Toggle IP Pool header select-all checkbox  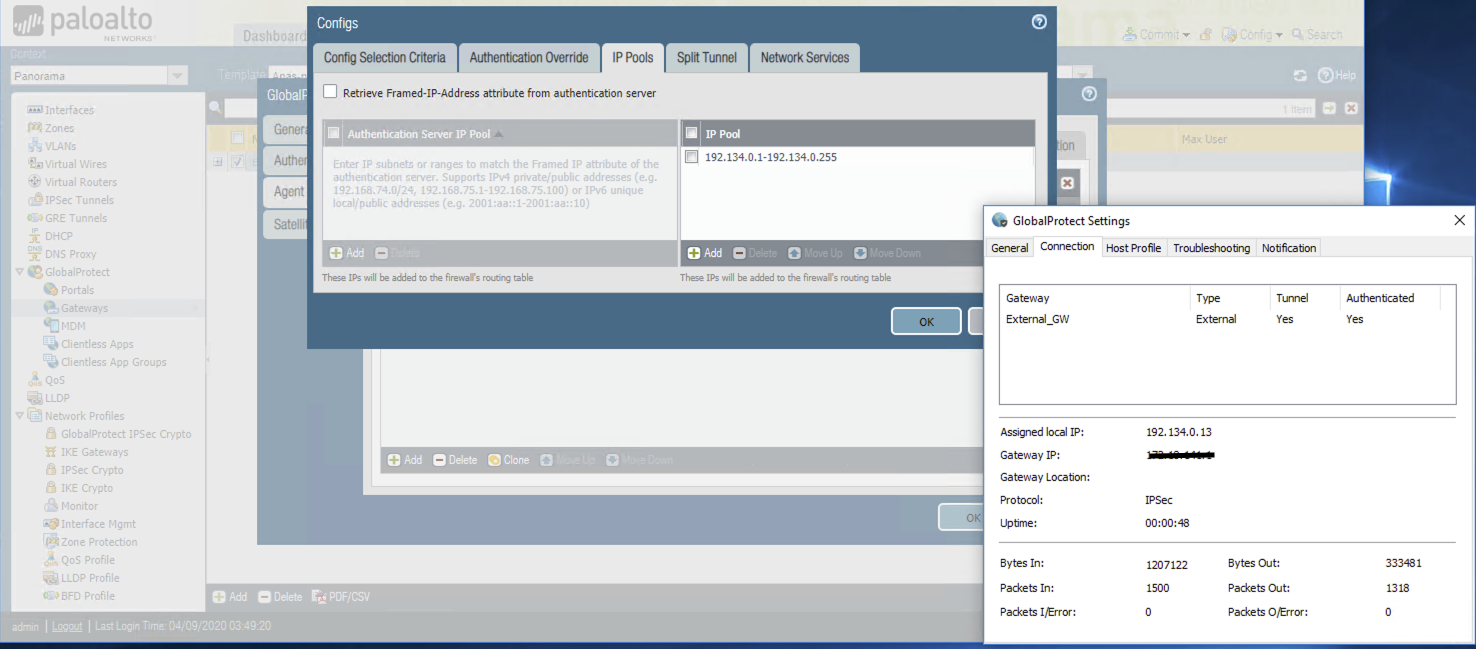click(x=692, y=133)
